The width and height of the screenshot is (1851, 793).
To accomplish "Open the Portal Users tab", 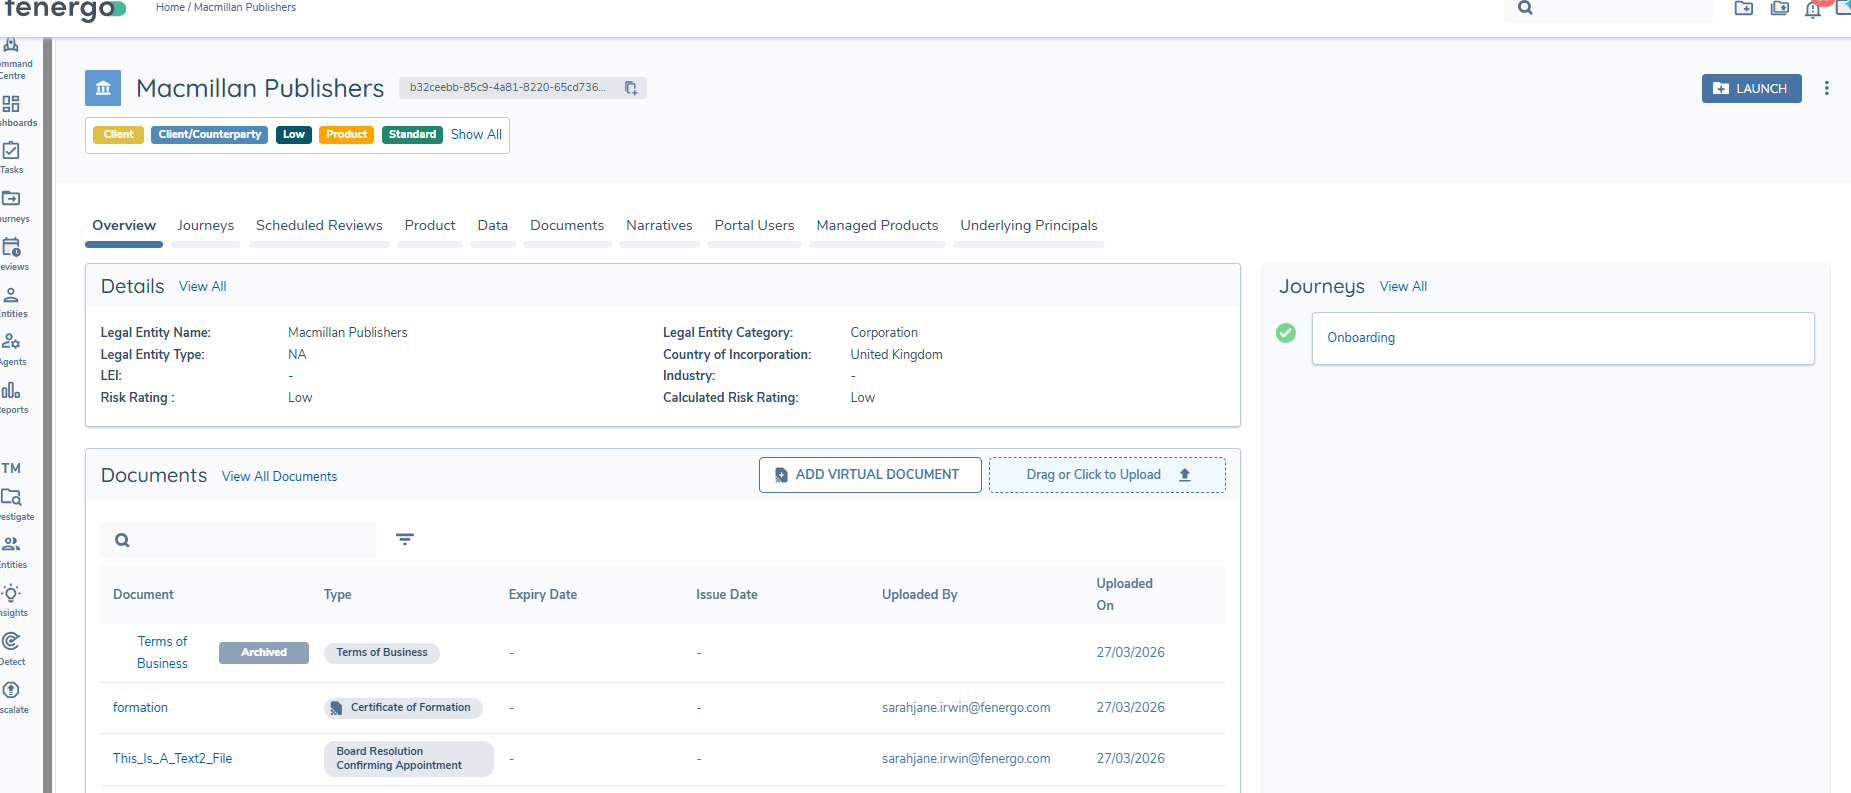I will (754, 225).
